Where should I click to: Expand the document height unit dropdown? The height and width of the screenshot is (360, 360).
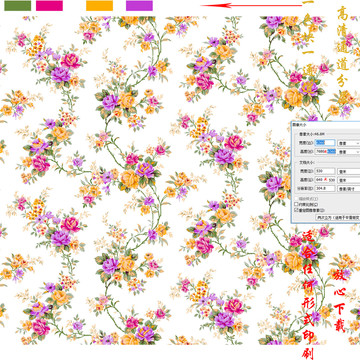(349, 180)
